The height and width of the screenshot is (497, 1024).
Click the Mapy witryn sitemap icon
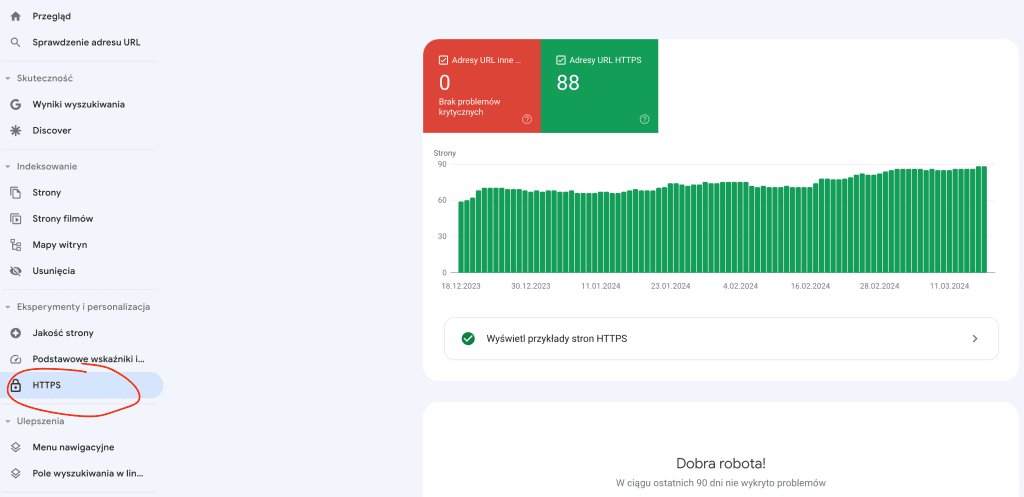16,245
